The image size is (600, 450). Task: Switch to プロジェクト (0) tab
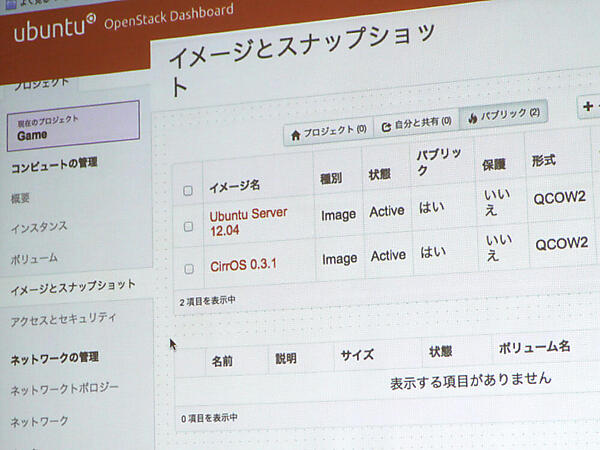pyautogui.click(x=329, y=132)
